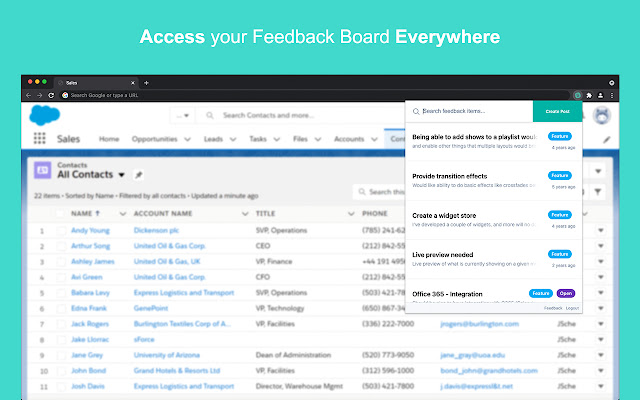Image resolution: width=640 pixels, height=400 pixels.
Task: Open the Tasks tab chevron
Action: point(276,139)
